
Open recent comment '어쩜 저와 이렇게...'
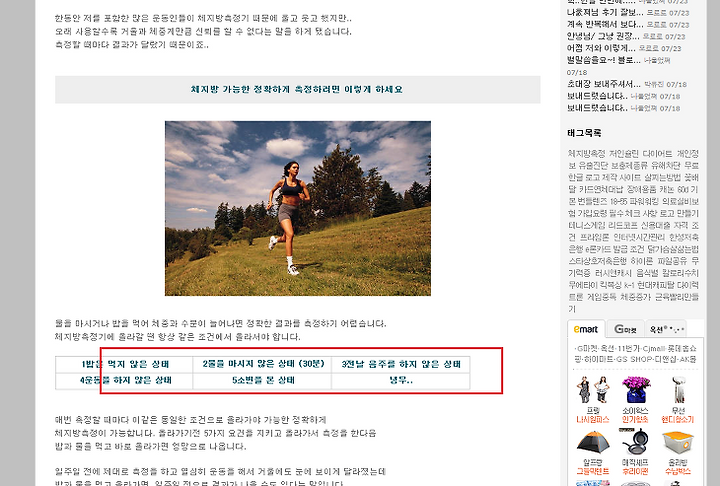click(x=601, y=48)
